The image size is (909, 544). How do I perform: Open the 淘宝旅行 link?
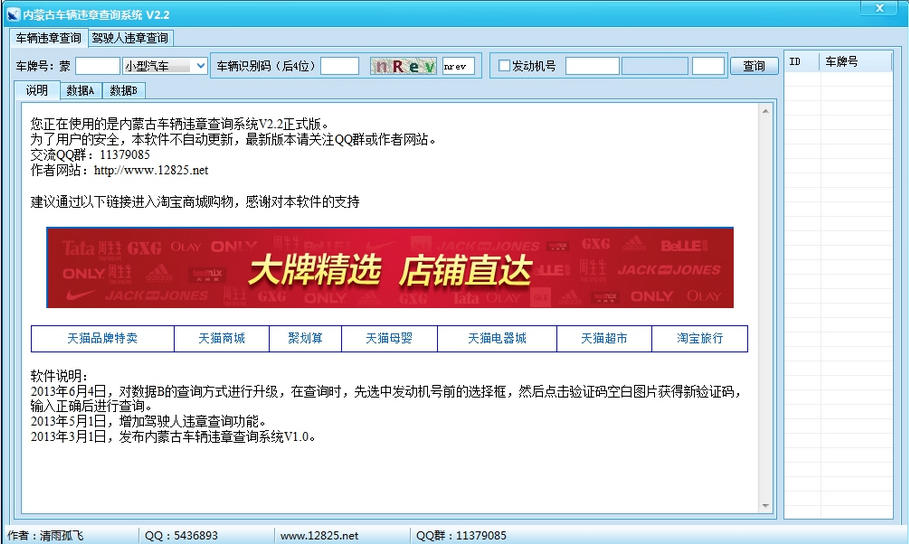coord(700,338)
